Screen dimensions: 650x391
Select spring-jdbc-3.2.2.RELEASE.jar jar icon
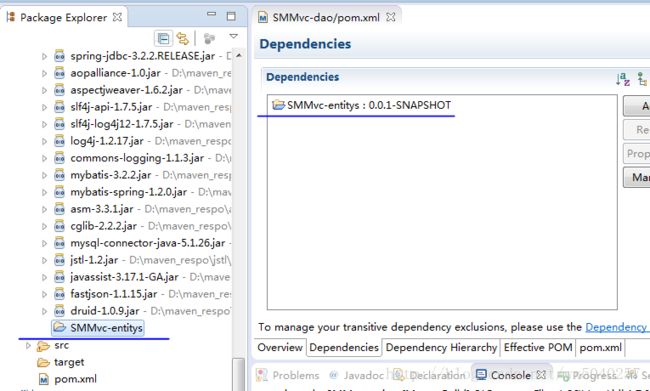60,56
